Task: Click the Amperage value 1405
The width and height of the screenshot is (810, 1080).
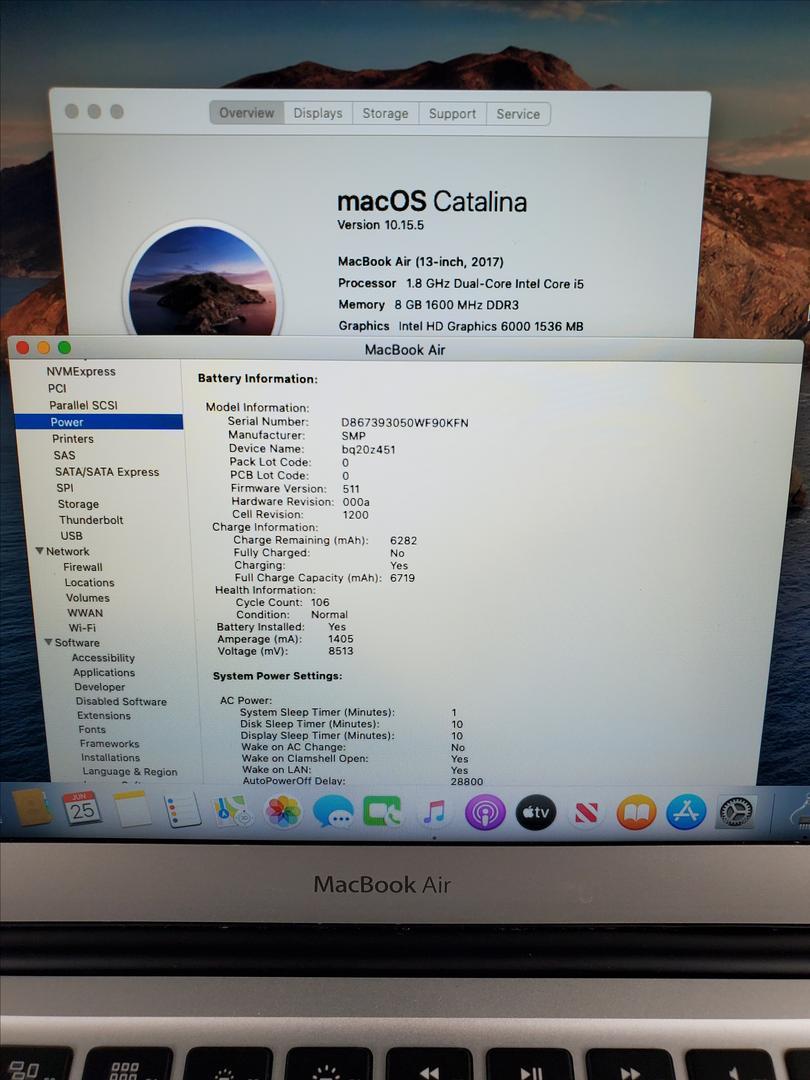Action: (340, 639)
